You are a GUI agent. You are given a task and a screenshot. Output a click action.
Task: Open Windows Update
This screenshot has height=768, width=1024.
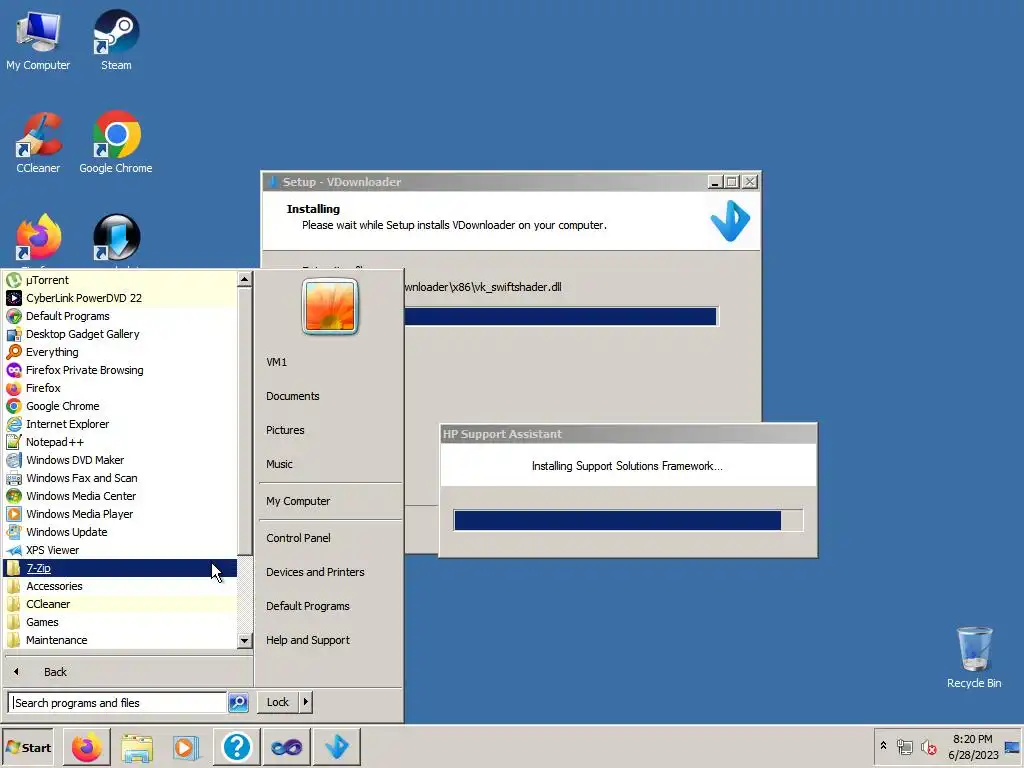[x=121, y=532]
